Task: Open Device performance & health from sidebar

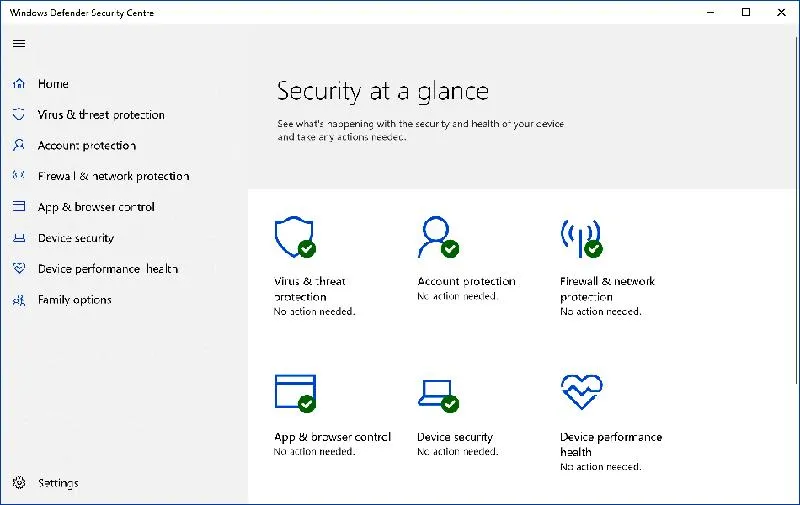Action: click(x=108, y=269)
